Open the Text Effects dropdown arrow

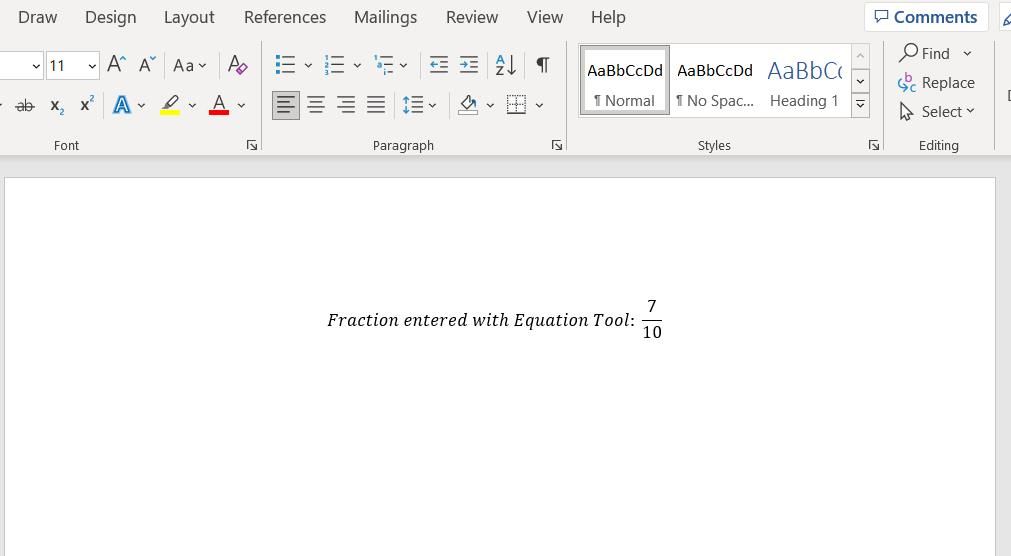tap(141, 105)
